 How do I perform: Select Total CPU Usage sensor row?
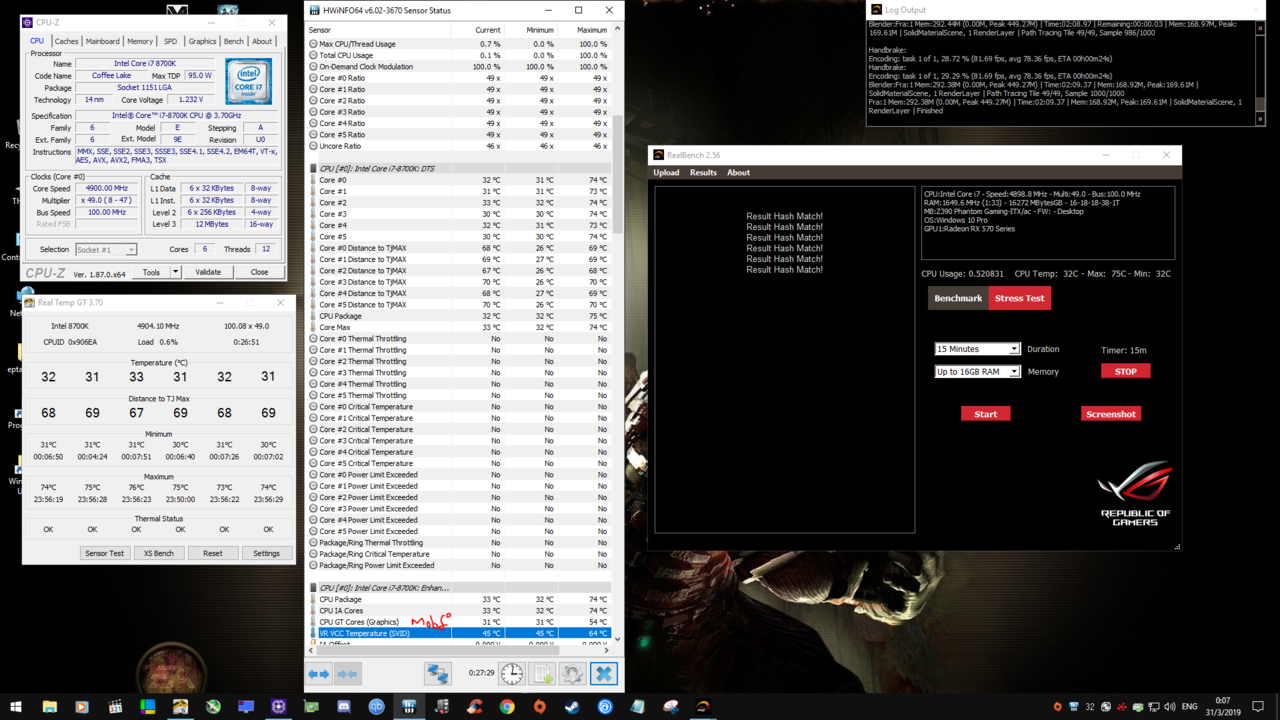click(458, 55)
